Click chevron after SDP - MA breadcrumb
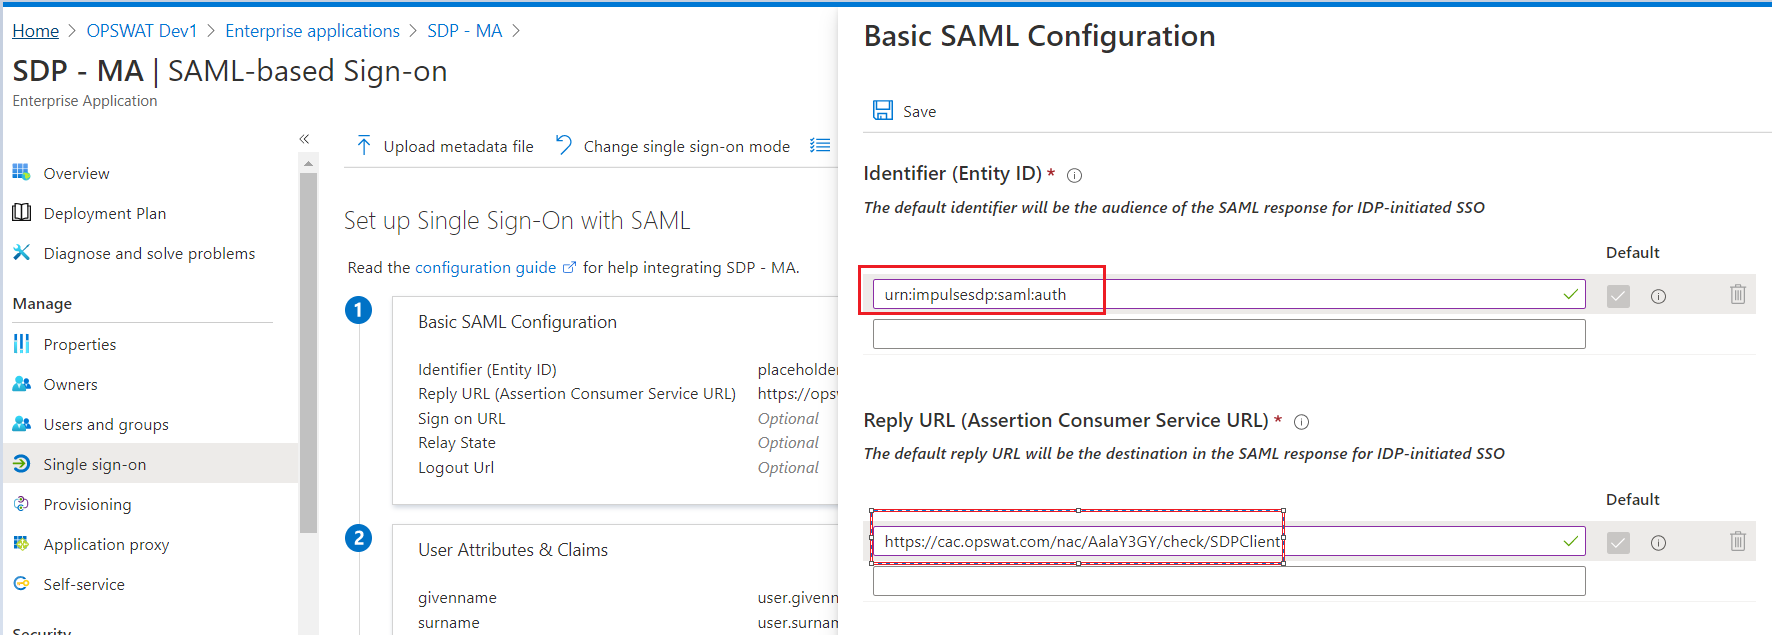The height and width of the screenshot is (635, 1772). (x=516, y=31)
